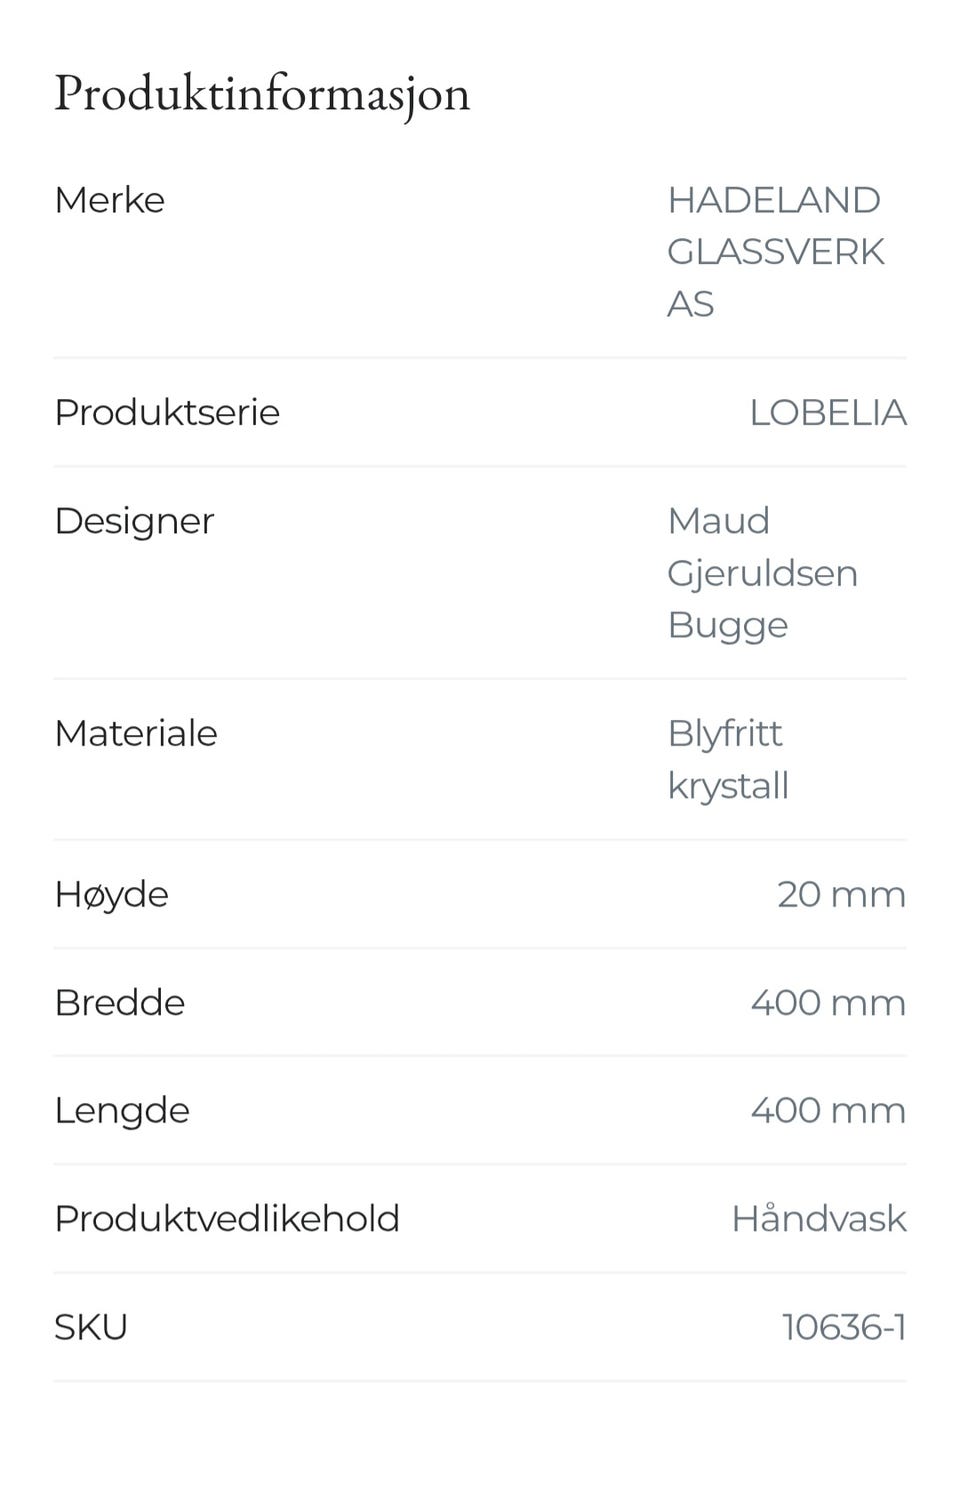Click the Høyde label
Screen dimensions: 960x1494
pyautogui.click(x=111, y=894)
